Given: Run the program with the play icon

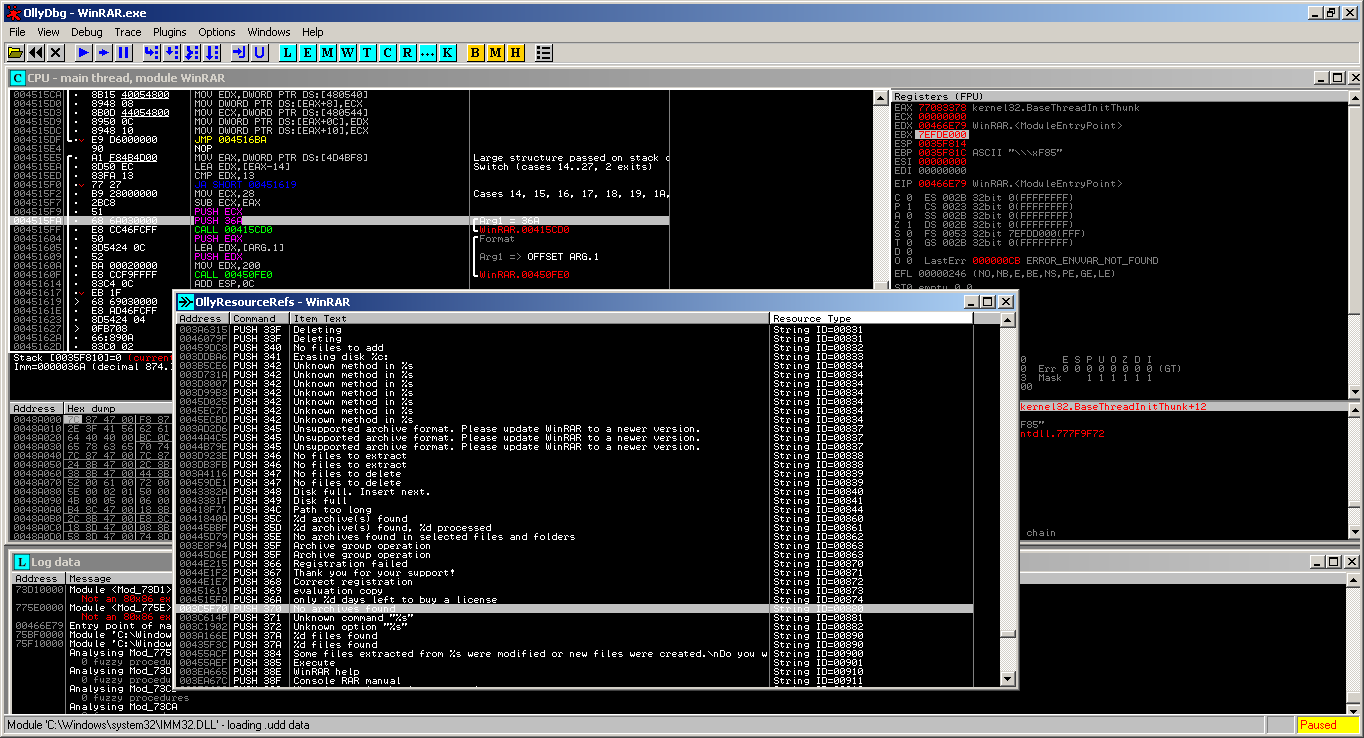Looking at the screenshot, I should [x=84, y=52].
